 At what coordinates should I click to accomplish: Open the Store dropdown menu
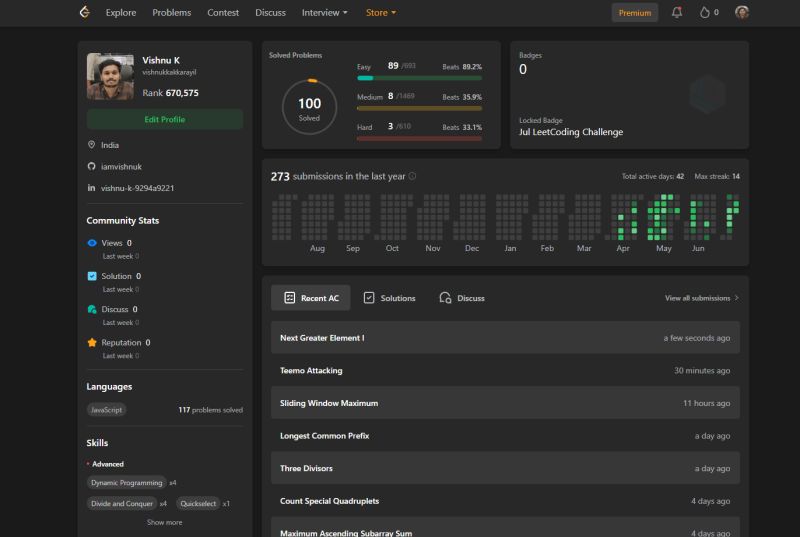pyautogui.click(x=381, y=12)
